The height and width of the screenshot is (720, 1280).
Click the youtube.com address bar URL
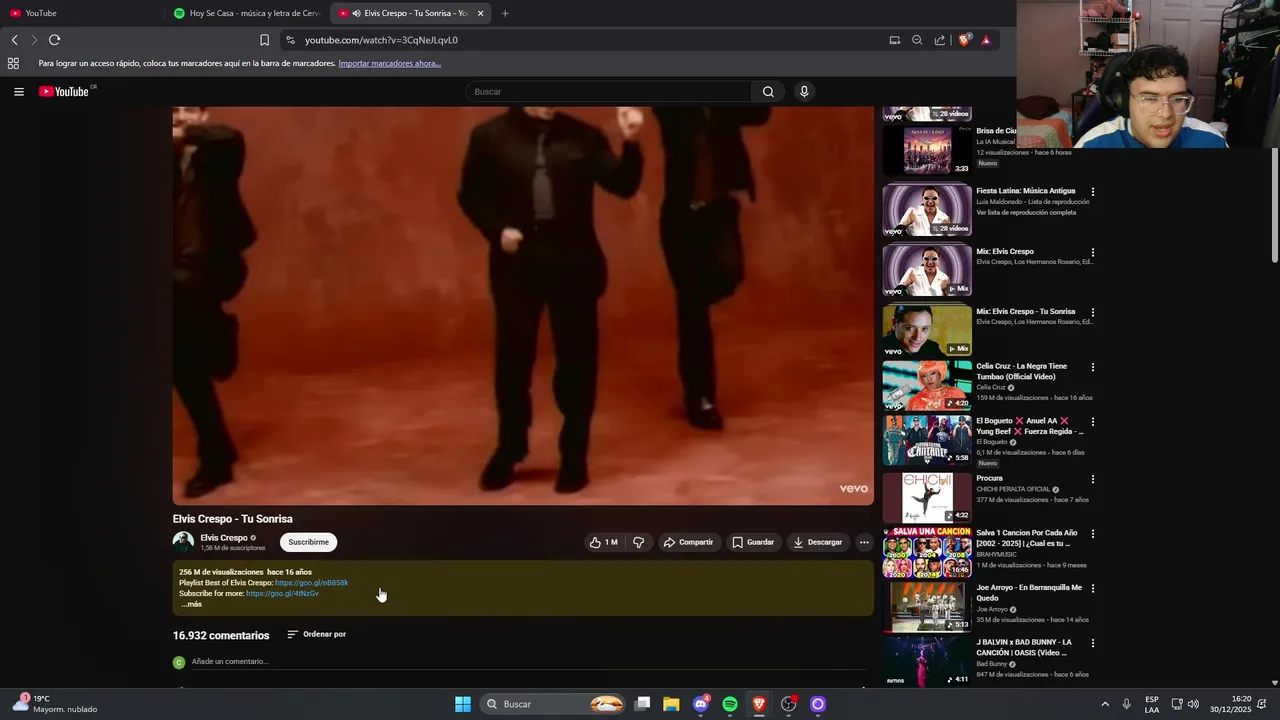point(381,40)
